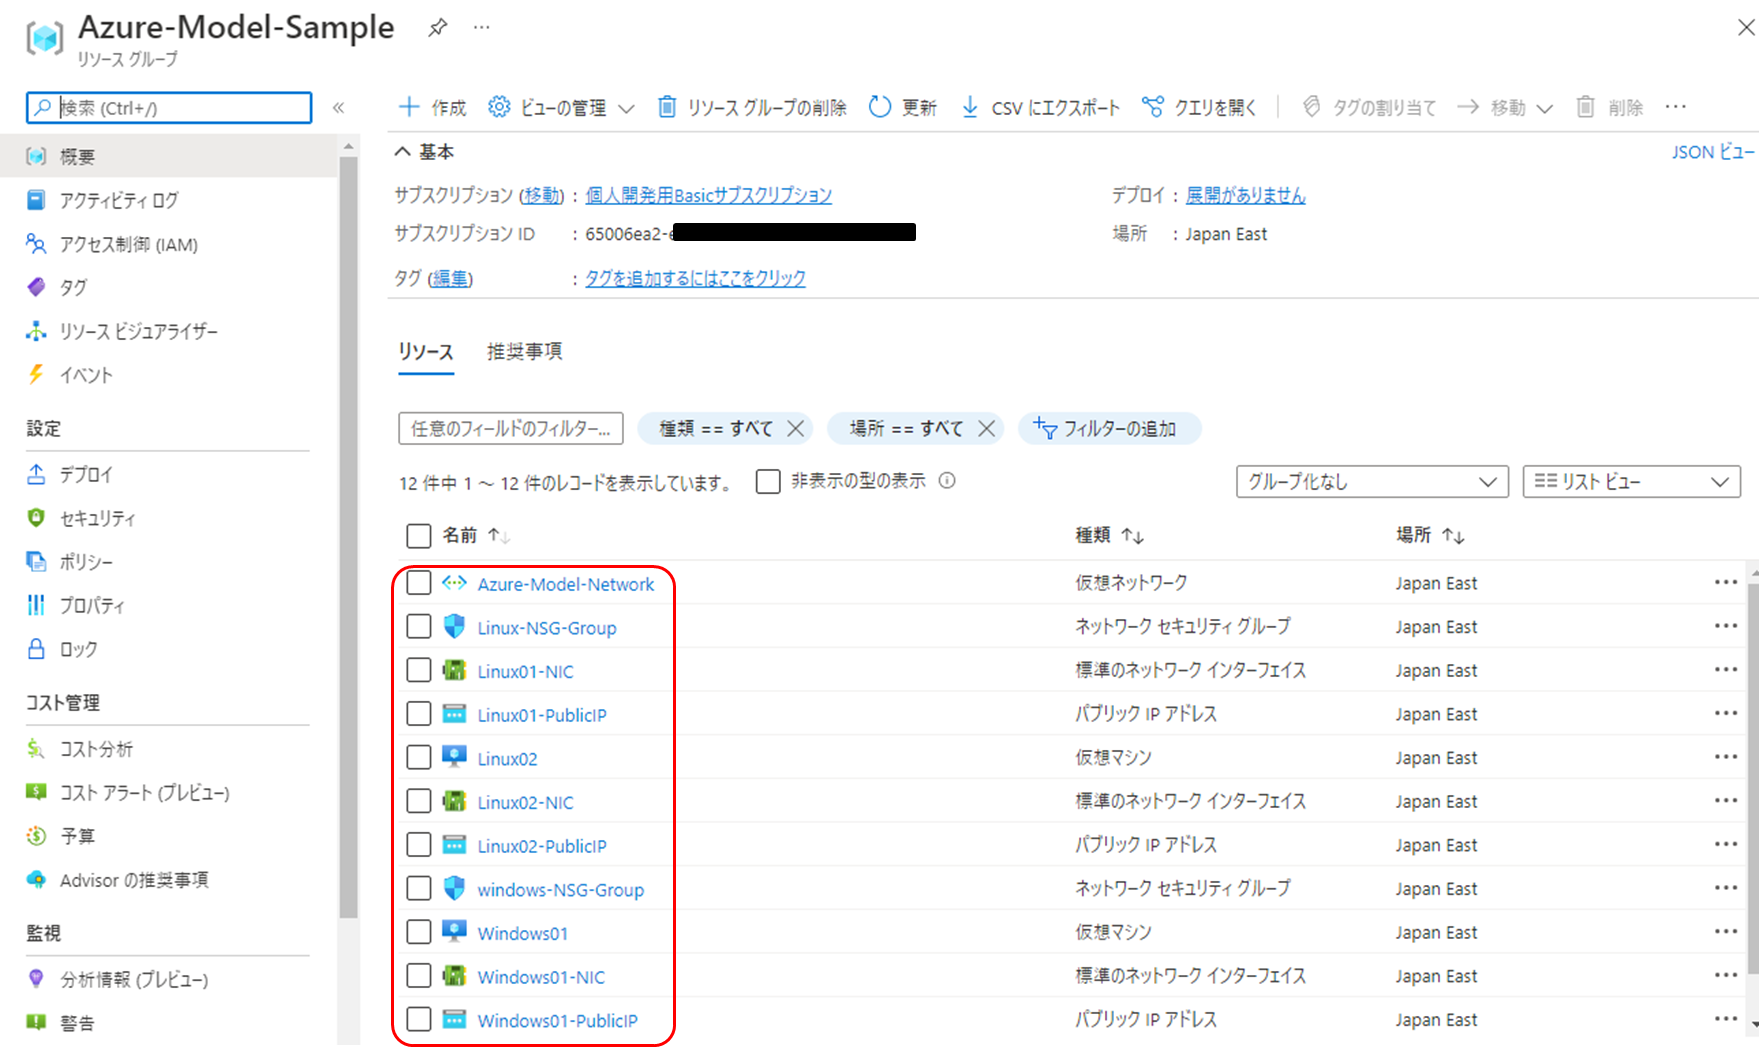Screen dimensions: 1759x1047
Task: Open the JSON ビュー link
Action: click(x=1713, y=152)
